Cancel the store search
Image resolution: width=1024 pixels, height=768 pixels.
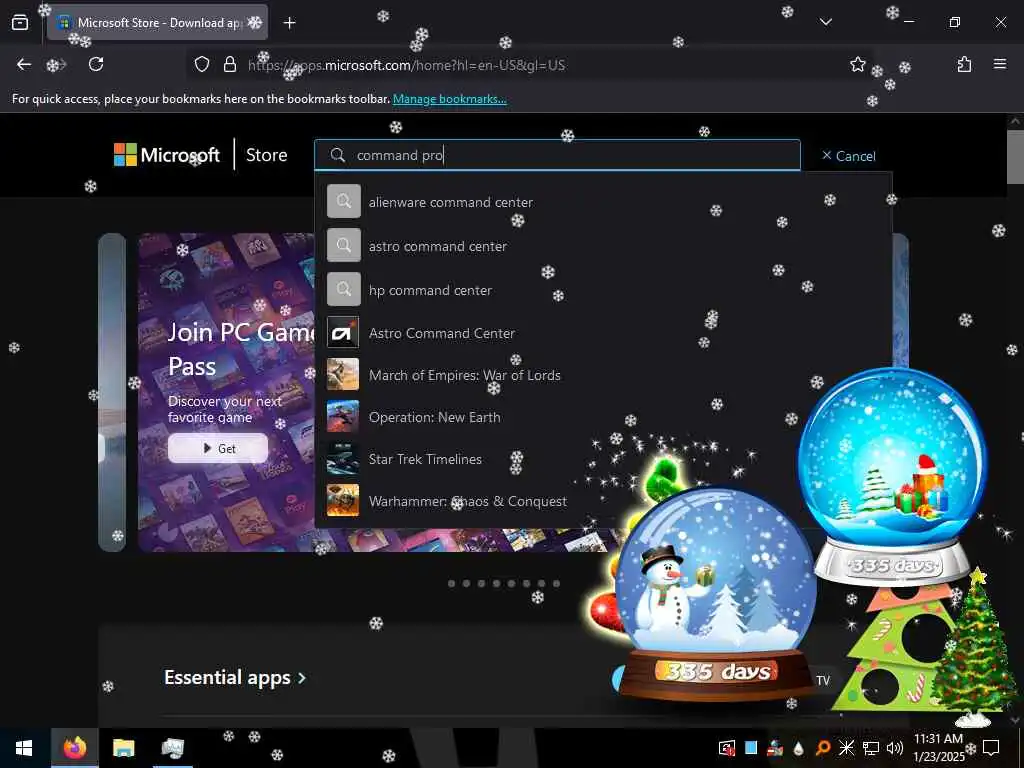tap(848, 155)
